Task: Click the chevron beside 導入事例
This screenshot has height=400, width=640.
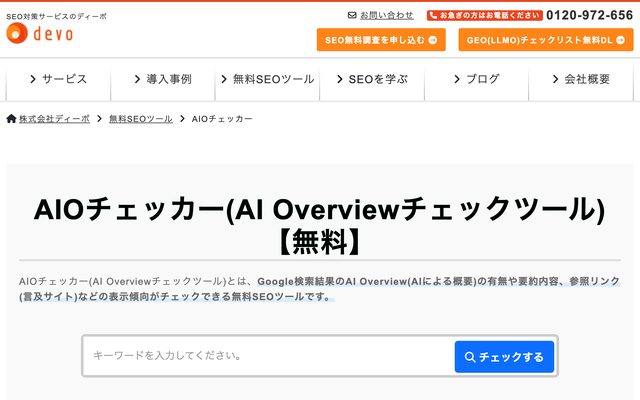Action: click(138, 79)
